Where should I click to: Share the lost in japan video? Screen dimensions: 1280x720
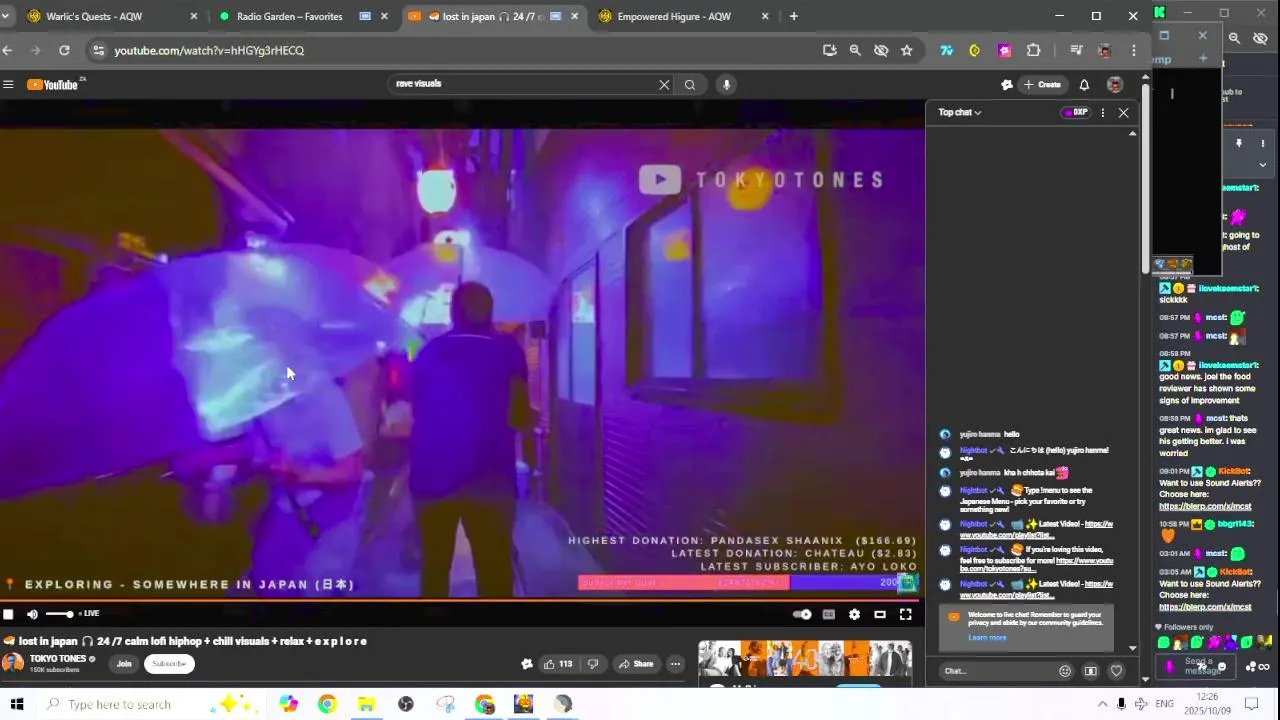[636, 664]
